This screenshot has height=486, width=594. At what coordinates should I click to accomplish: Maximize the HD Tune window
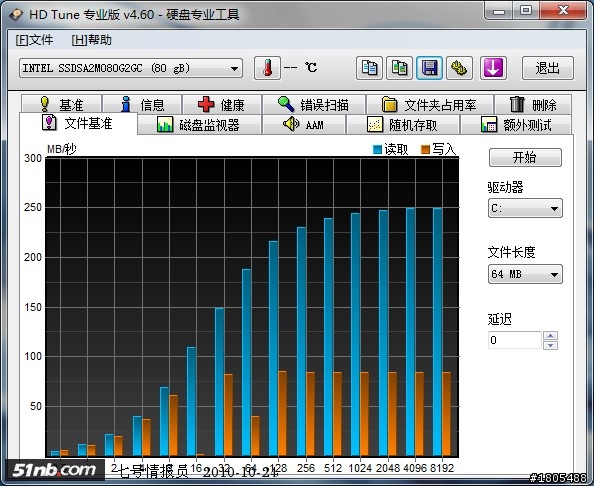(x=526, y=11)
